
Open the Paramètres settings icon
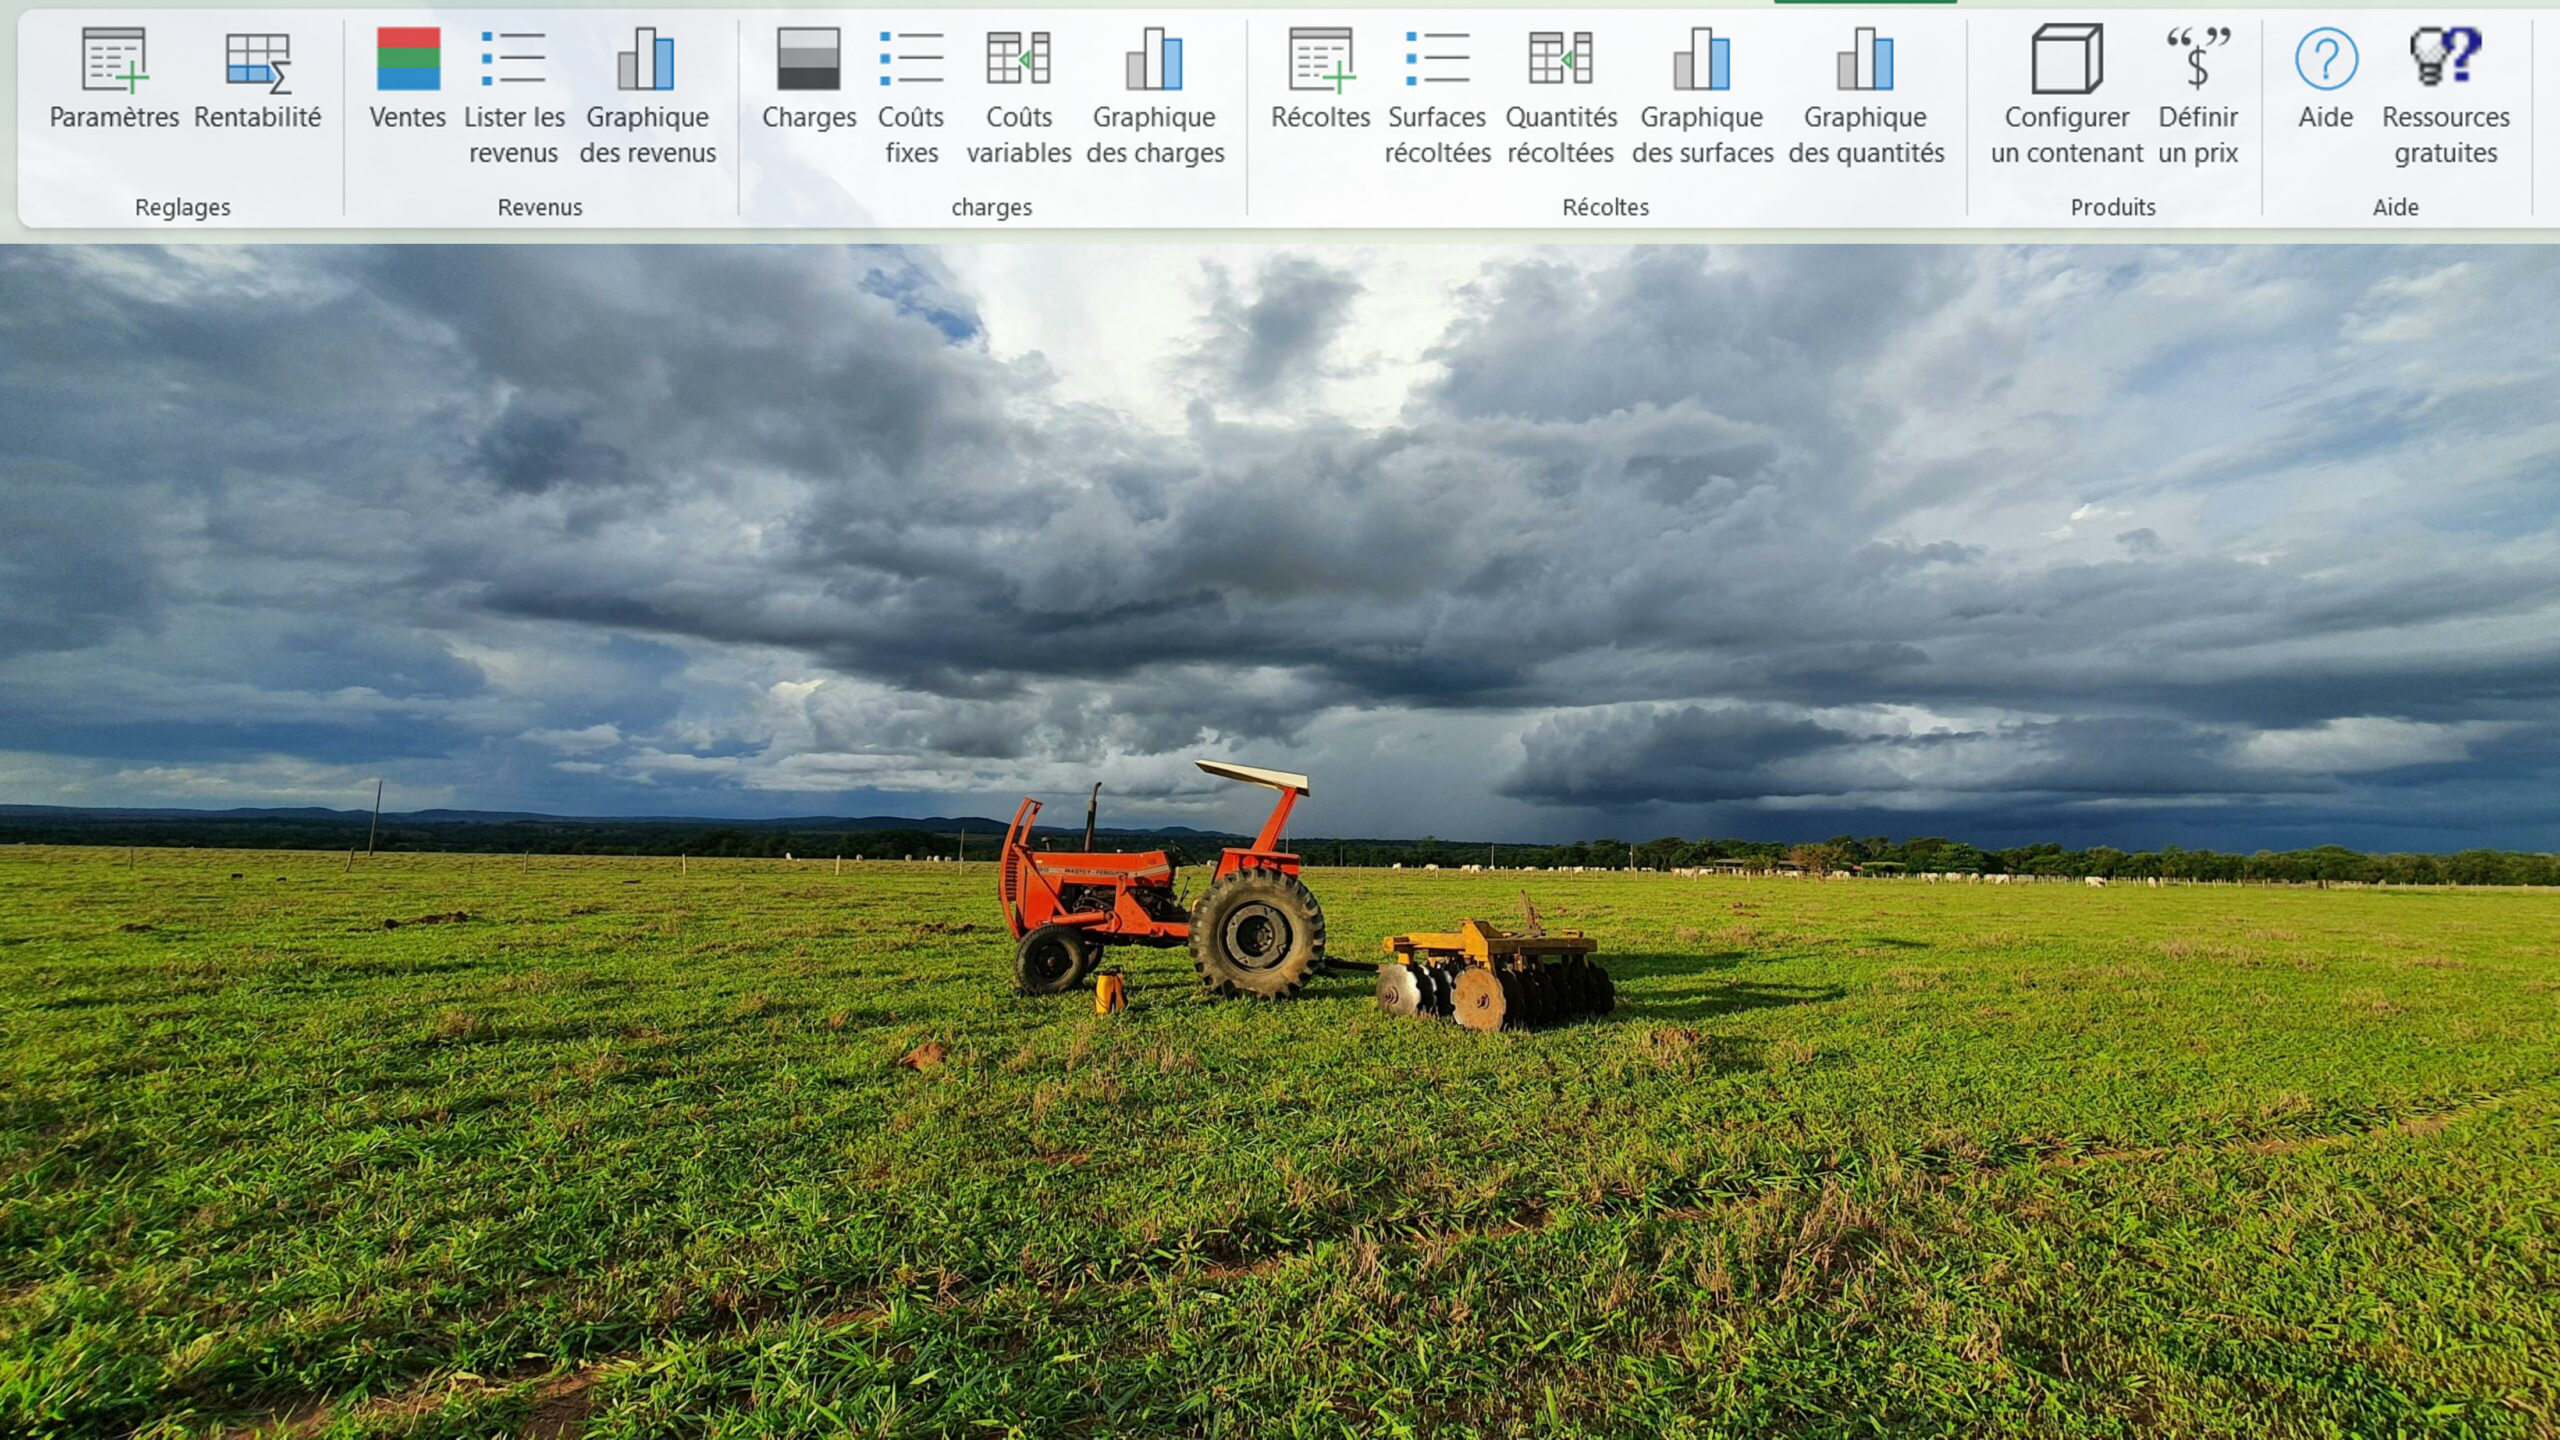pyautogui.click(x=114, y=60)
